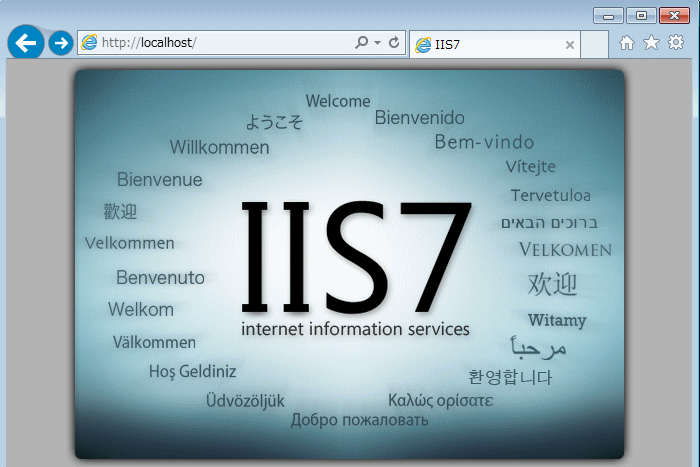Click the 'Tervetuloa' text
The height and width of the screenshot is (467, 700).
pos(551,196)
